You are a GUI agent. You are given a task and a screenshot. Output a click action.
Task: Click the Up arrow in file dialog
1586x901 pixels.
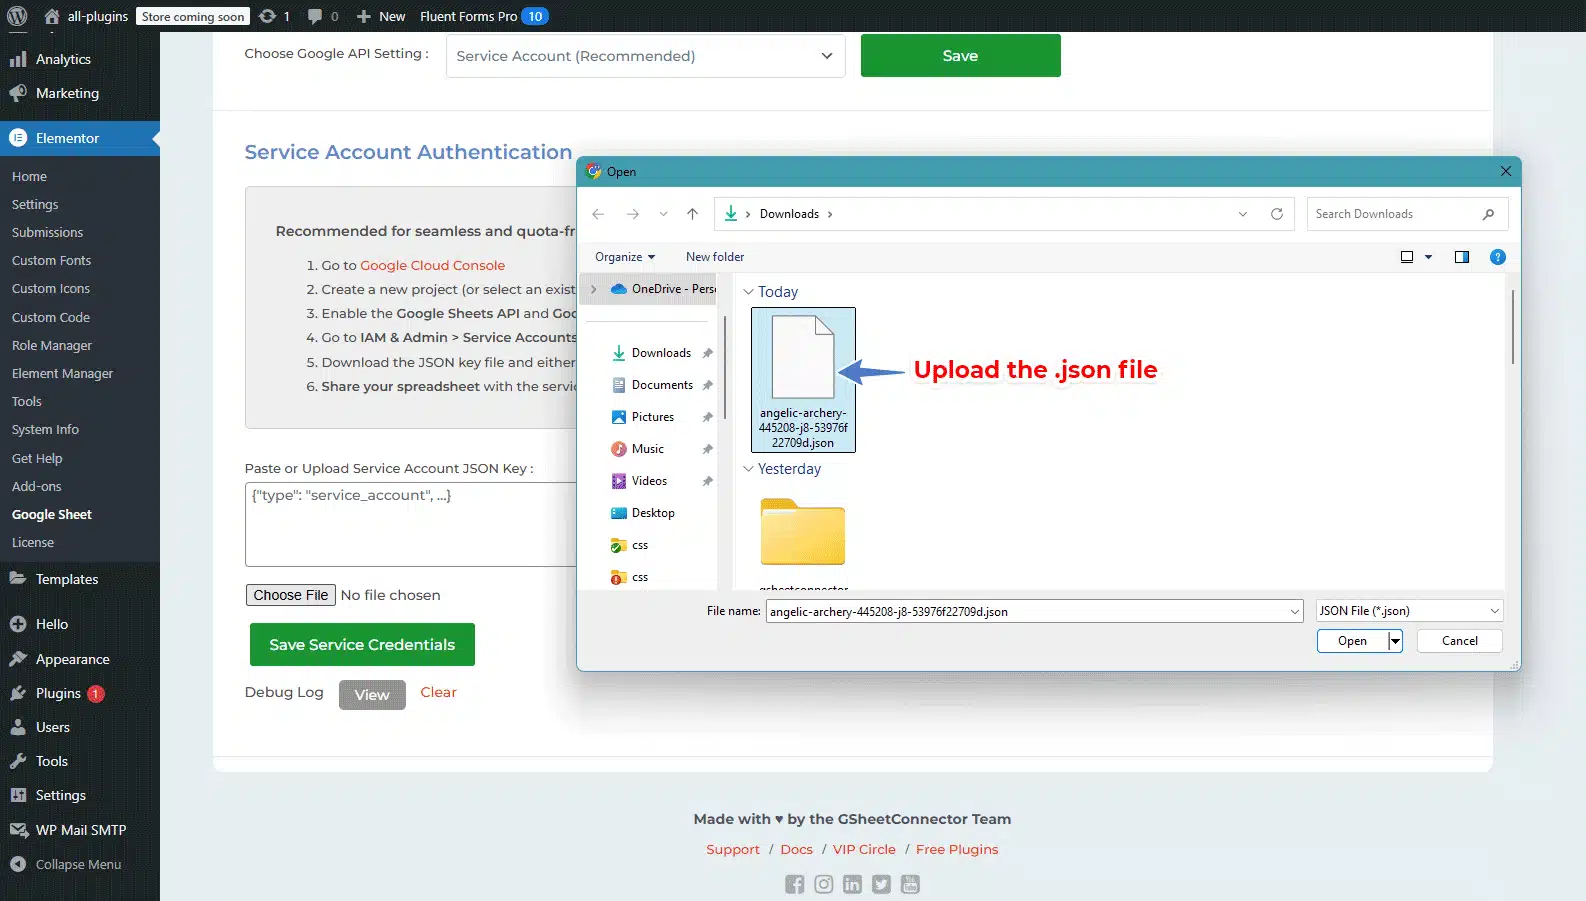coord(692,214)
